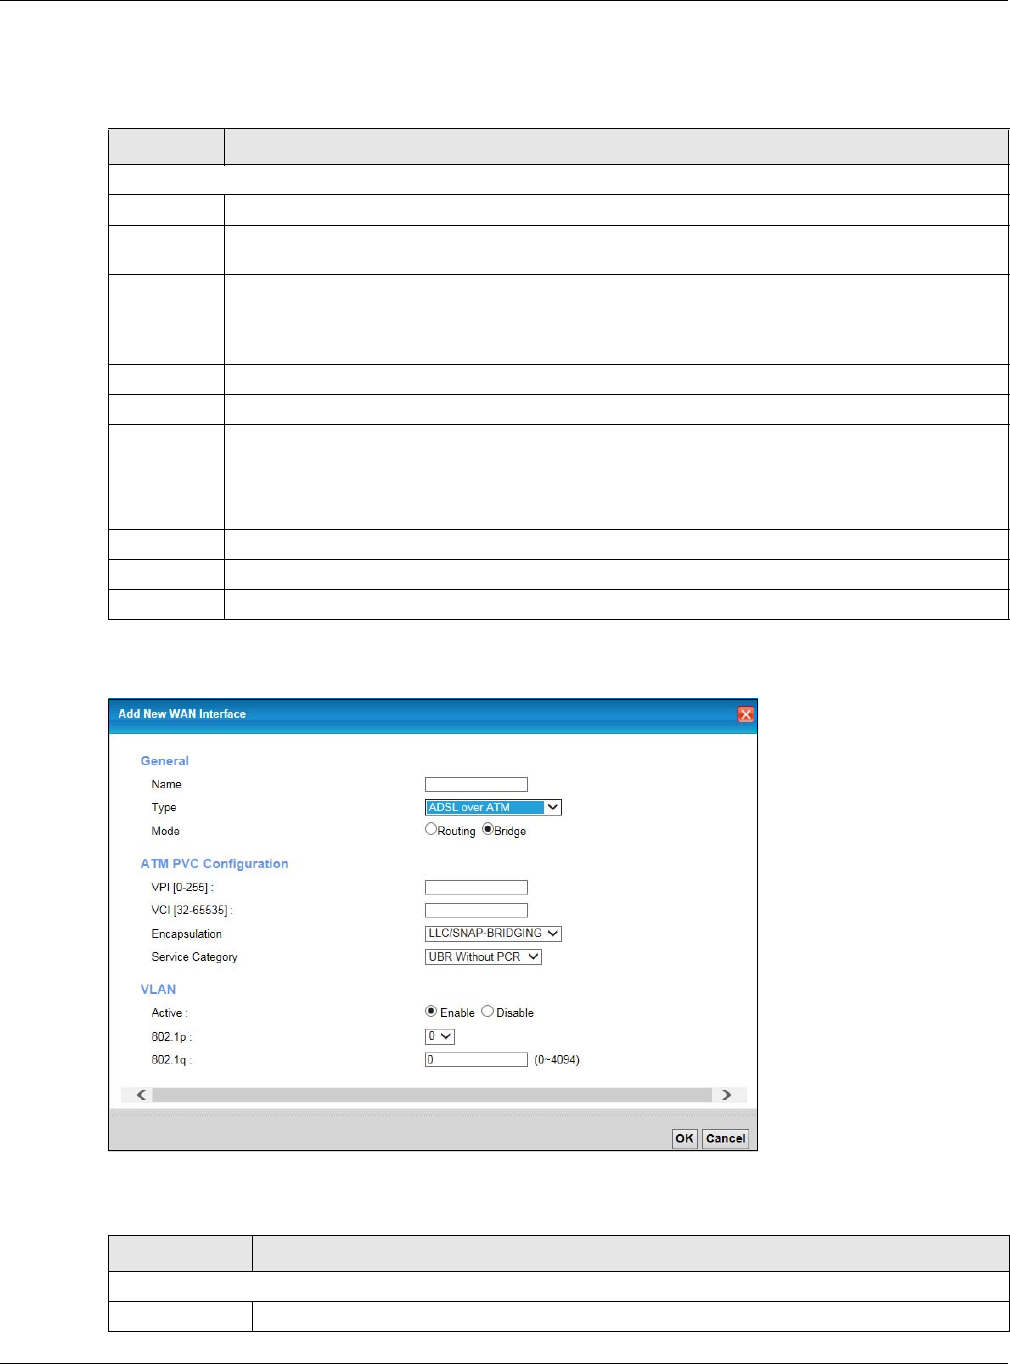Focus the Name input field
This screenshot has width=1010, height=1364.
(x=476, y=785)
